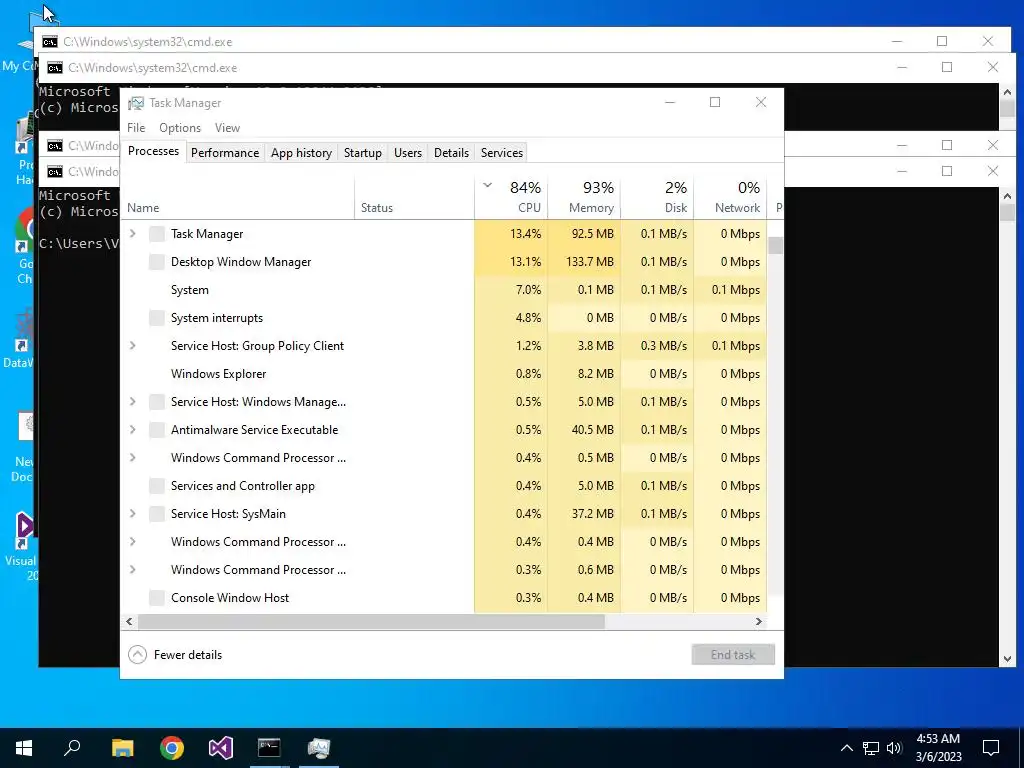Open the File menu in Task Manager

[x=136, y=128]
